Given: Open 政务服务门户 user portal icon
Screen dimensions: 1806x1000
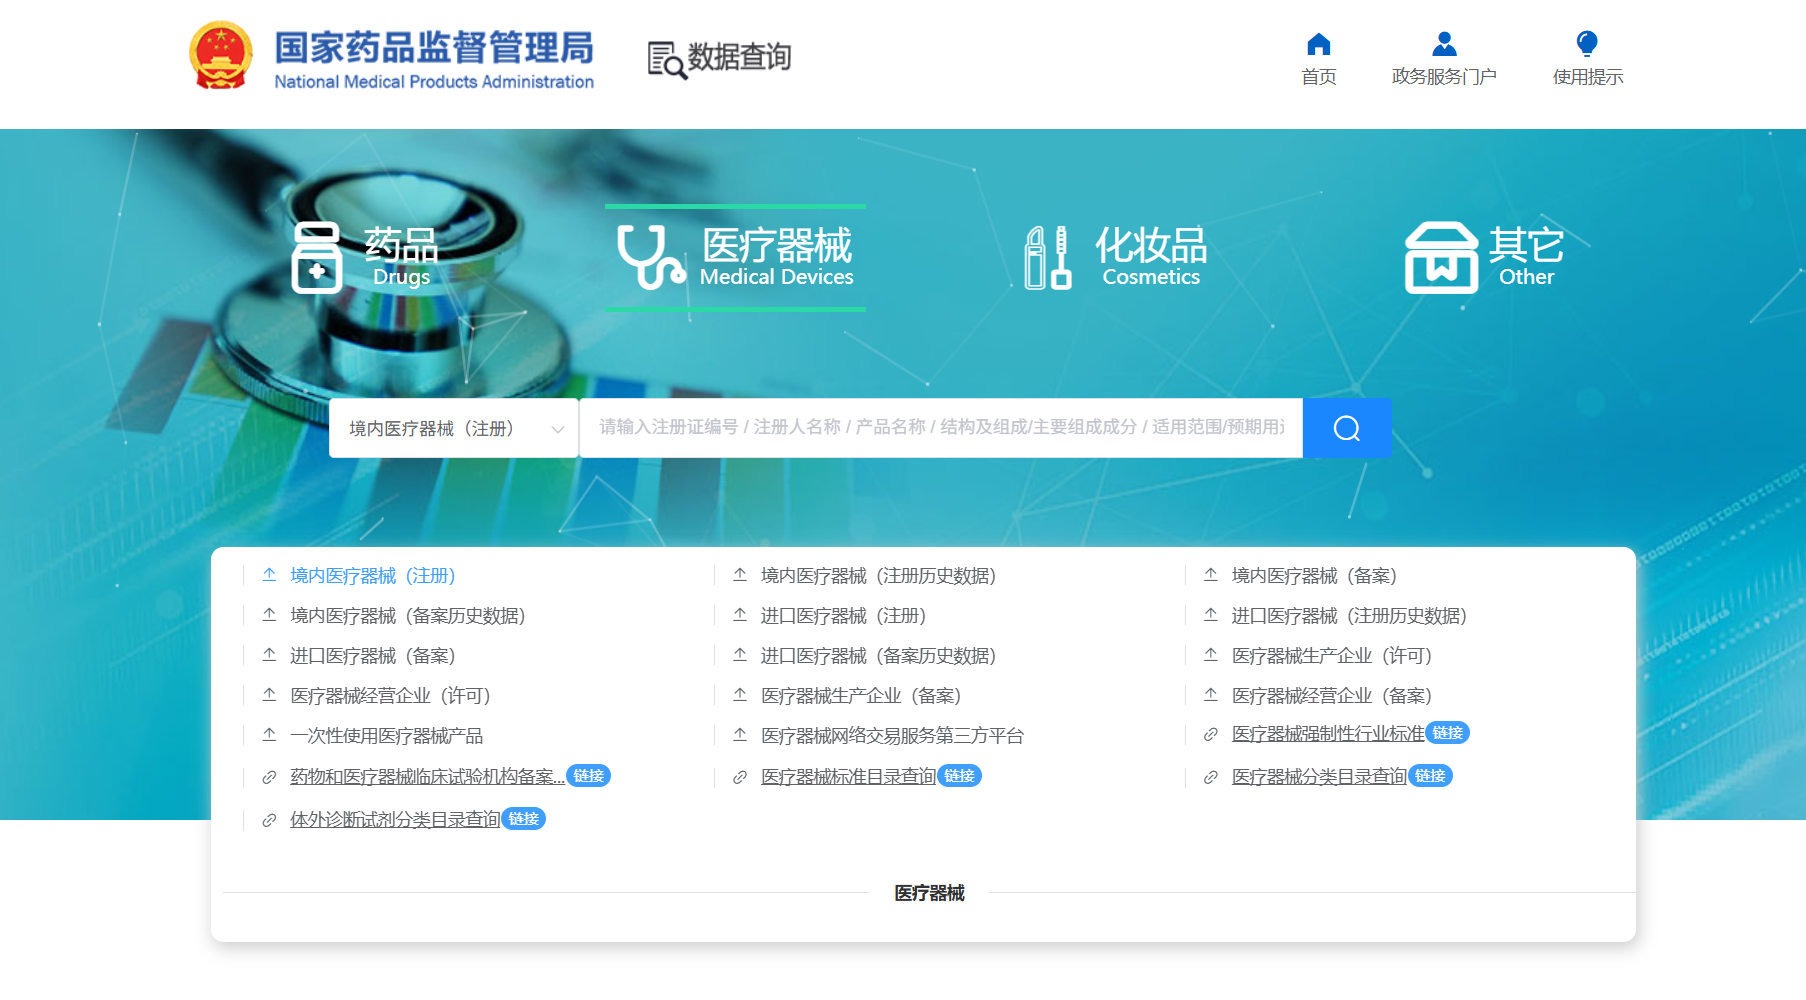Looking at the screenshot, I should tap(1443, 45).
